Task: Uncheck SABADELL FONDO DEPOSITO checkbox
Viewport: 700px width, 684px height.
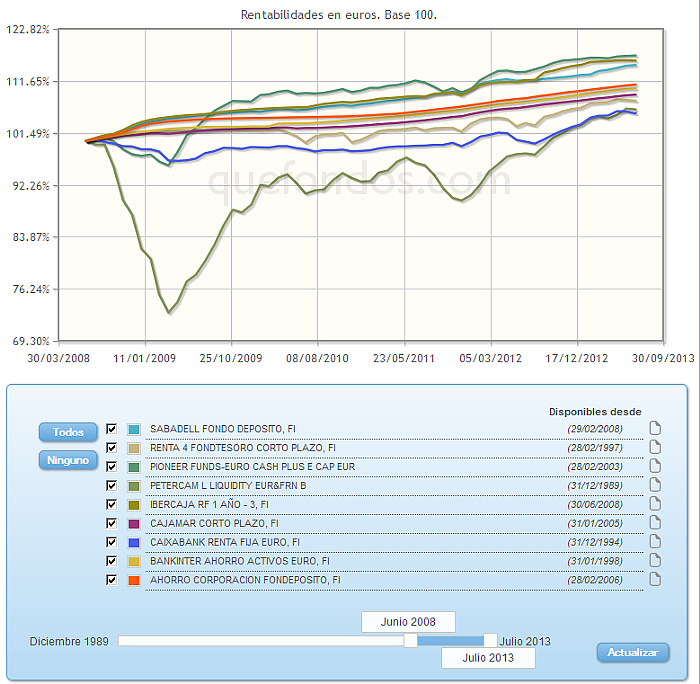Action: point(112,429)
